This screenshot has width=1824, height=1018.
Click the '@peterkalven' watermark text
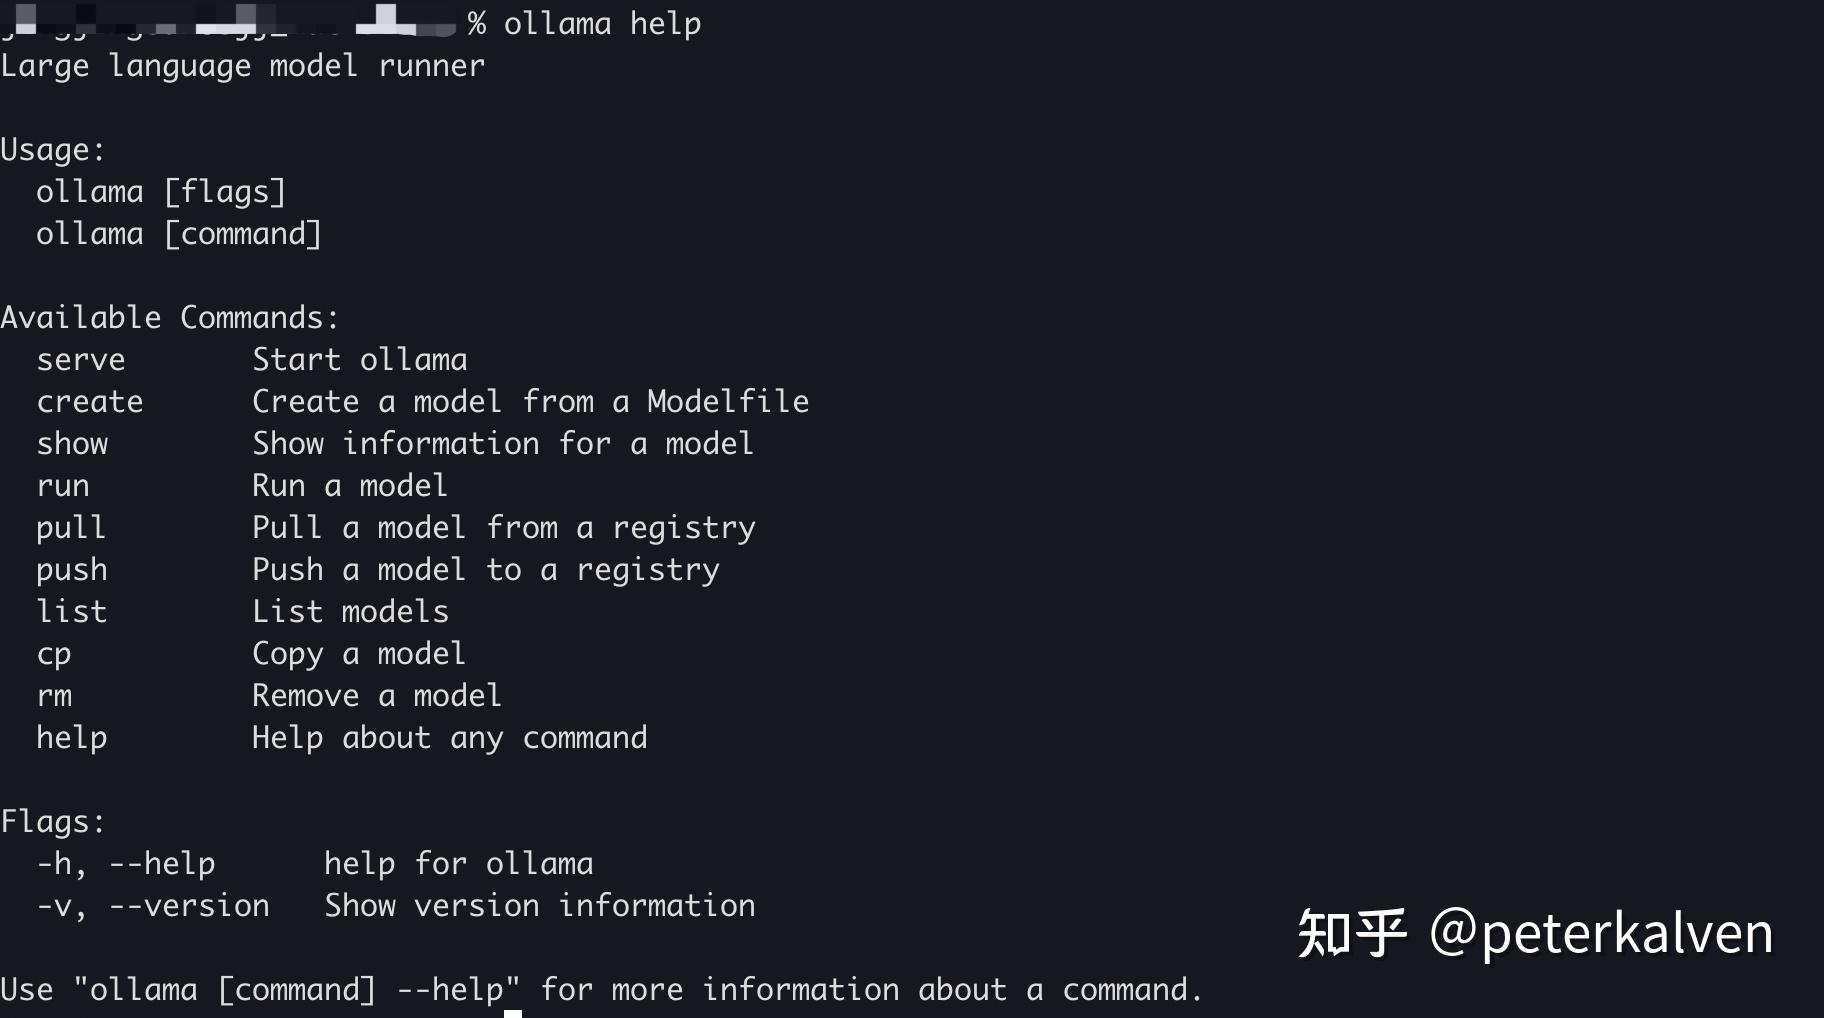(x=1601, y=934)
